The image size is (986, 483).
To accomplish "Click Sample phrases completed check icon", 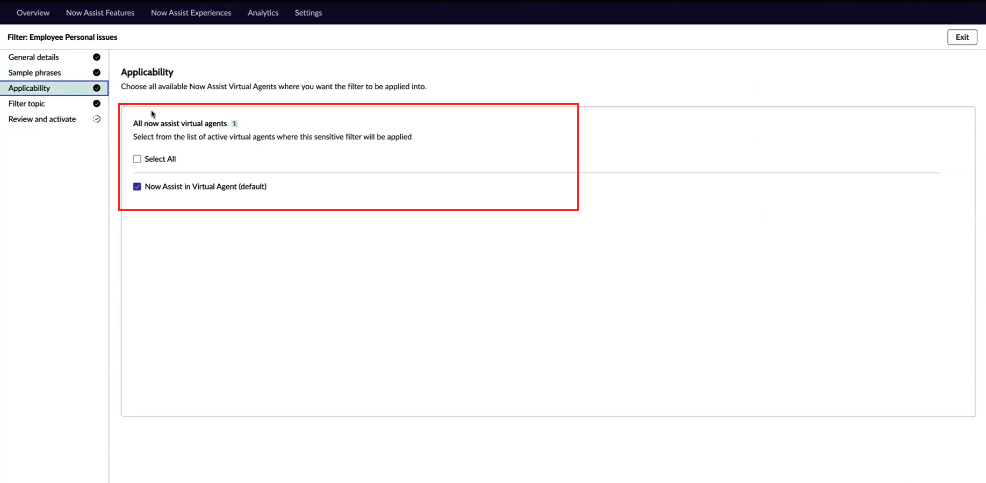I will coord(97,73).
